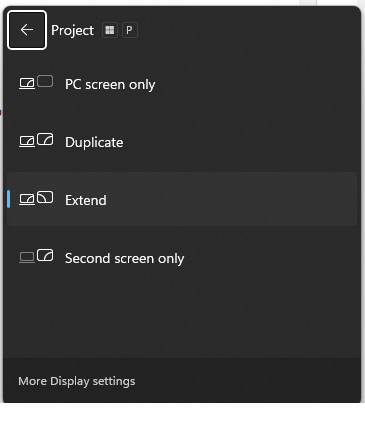The image size is (365, 422).
Task: Switch to Second screen only label
Action: [x=124, y=259]
